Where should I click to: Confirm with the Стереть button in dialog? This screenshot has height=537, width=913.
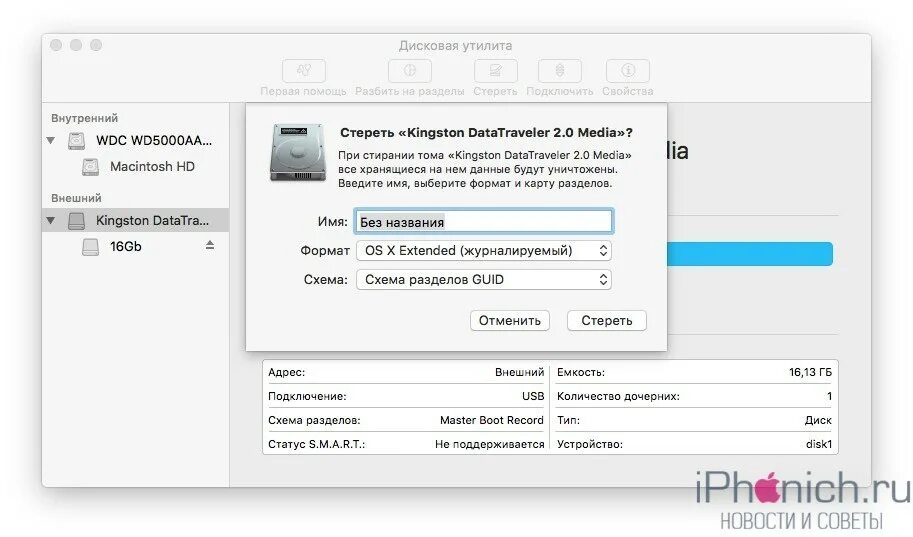click(x=607, y=320)
